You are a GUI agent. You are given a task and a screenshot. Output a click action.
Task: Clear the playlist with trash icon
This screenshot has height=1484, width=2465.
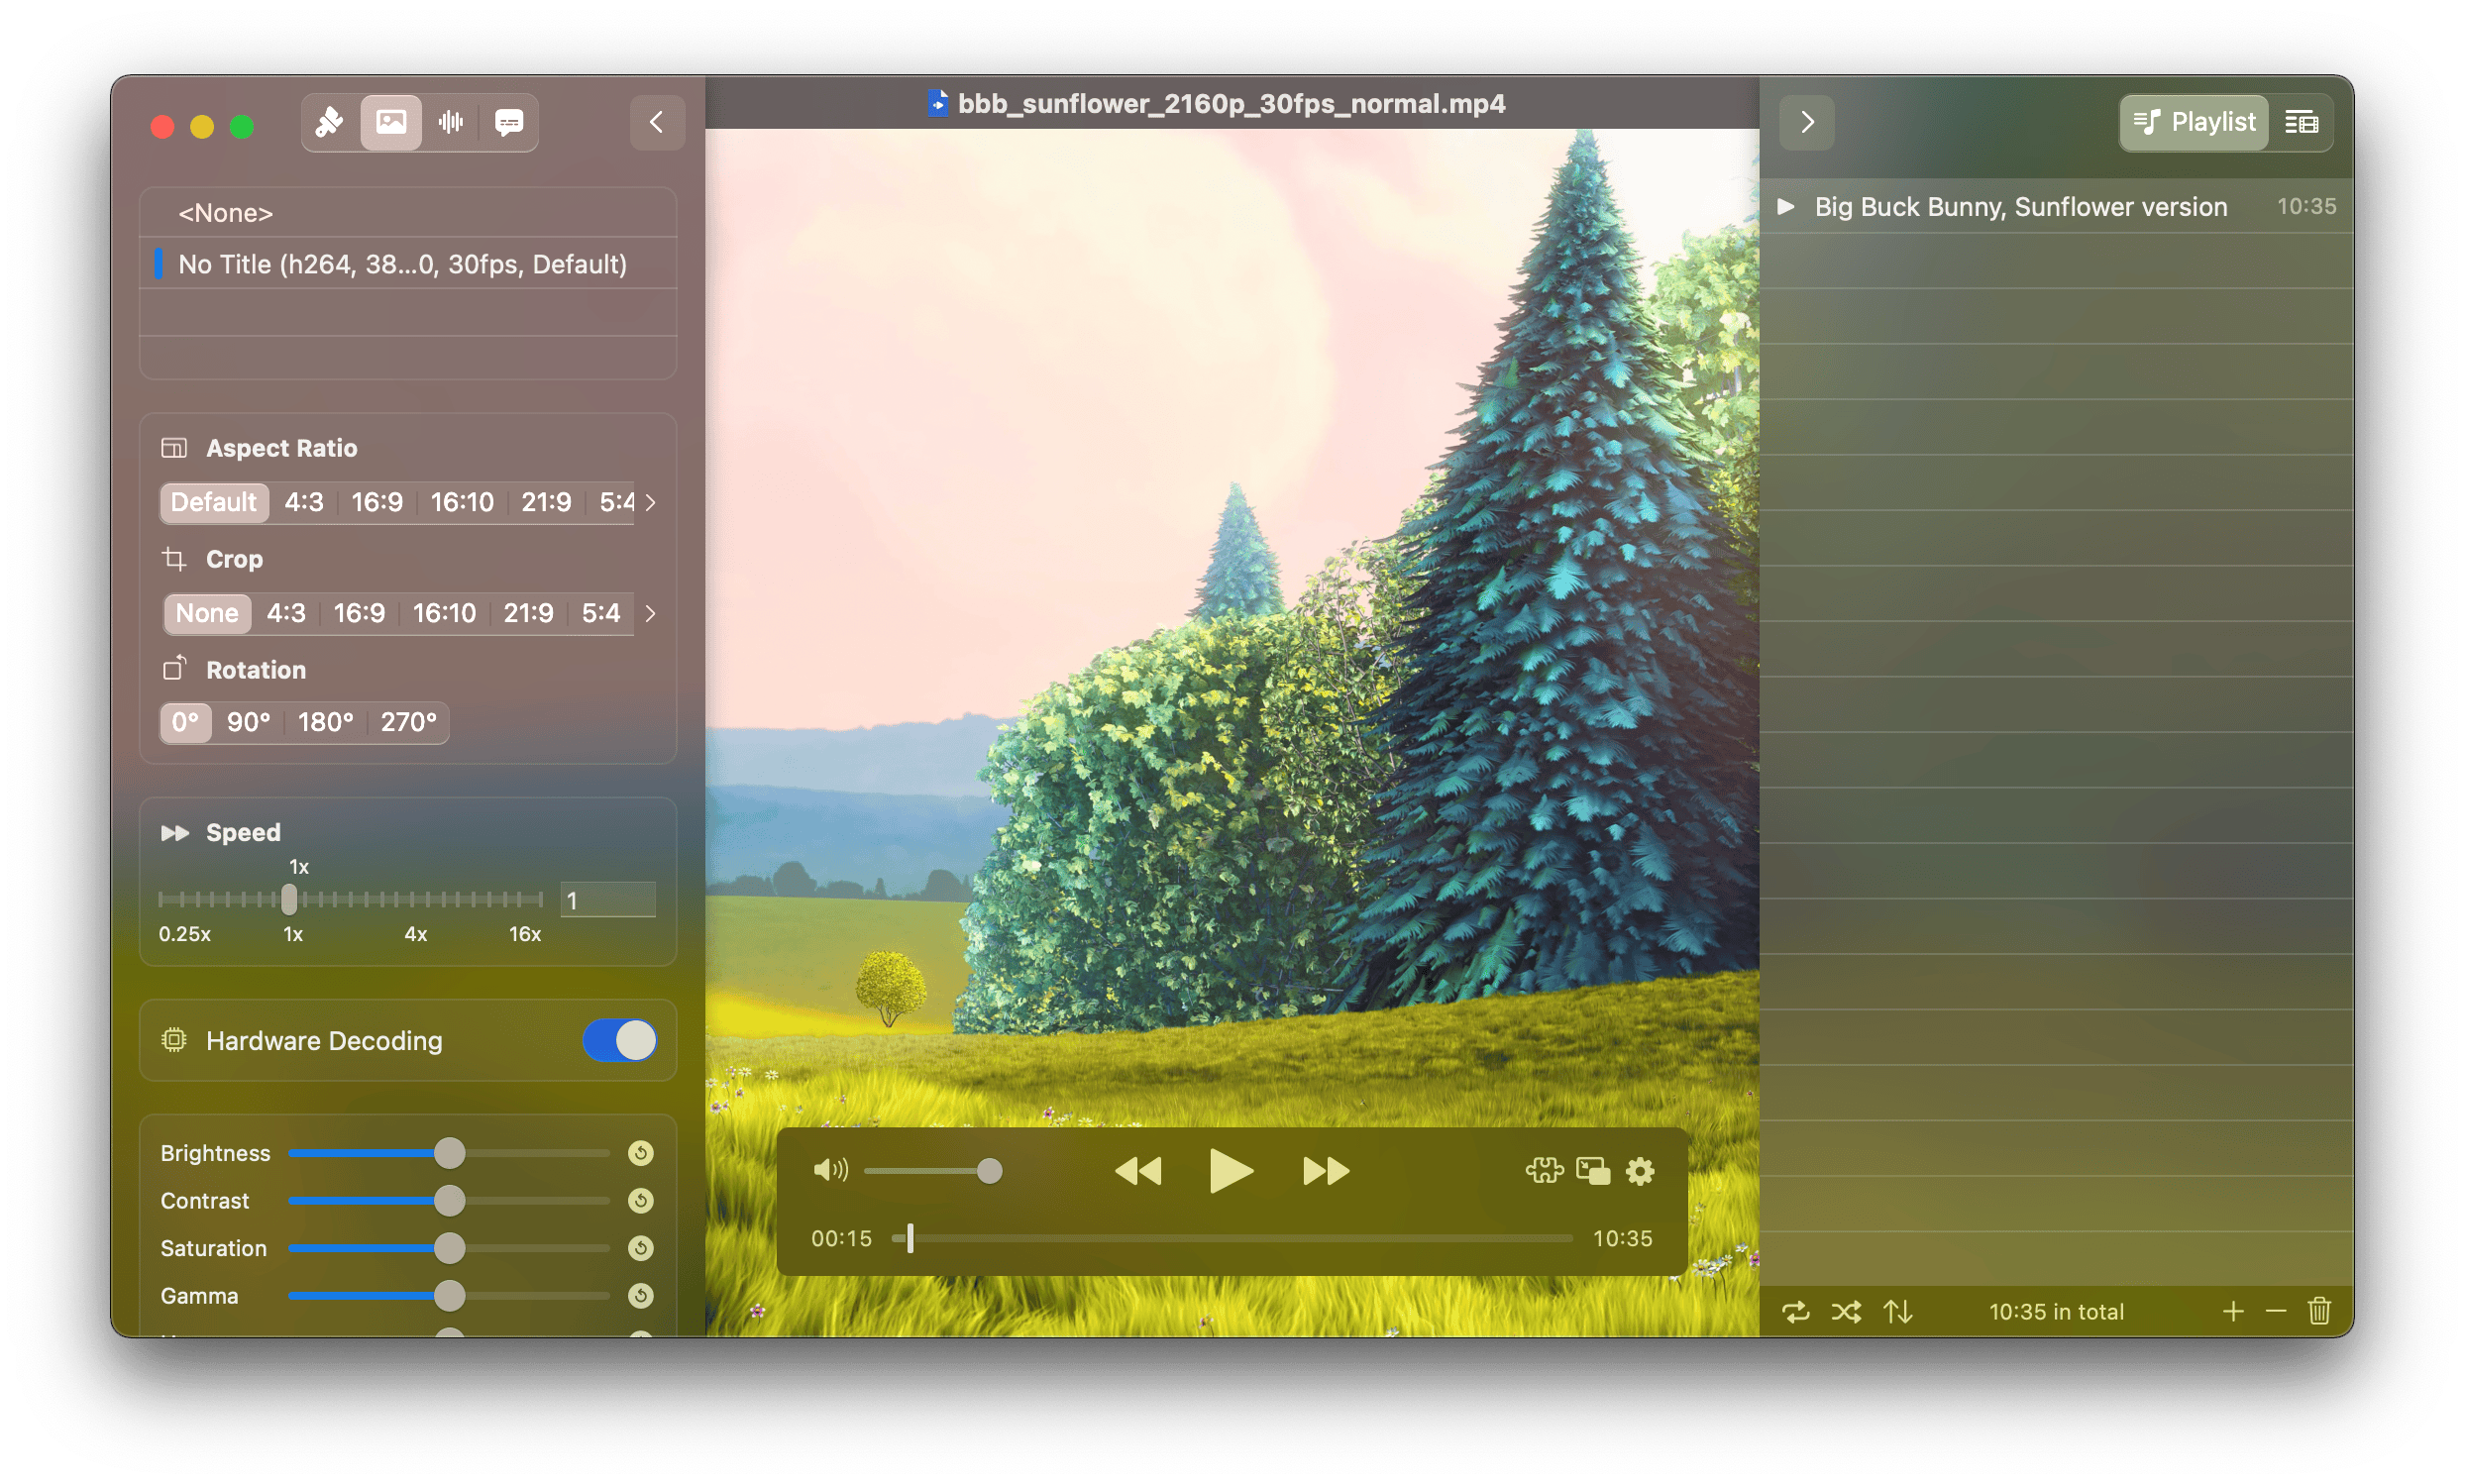click(2319, 1311)
